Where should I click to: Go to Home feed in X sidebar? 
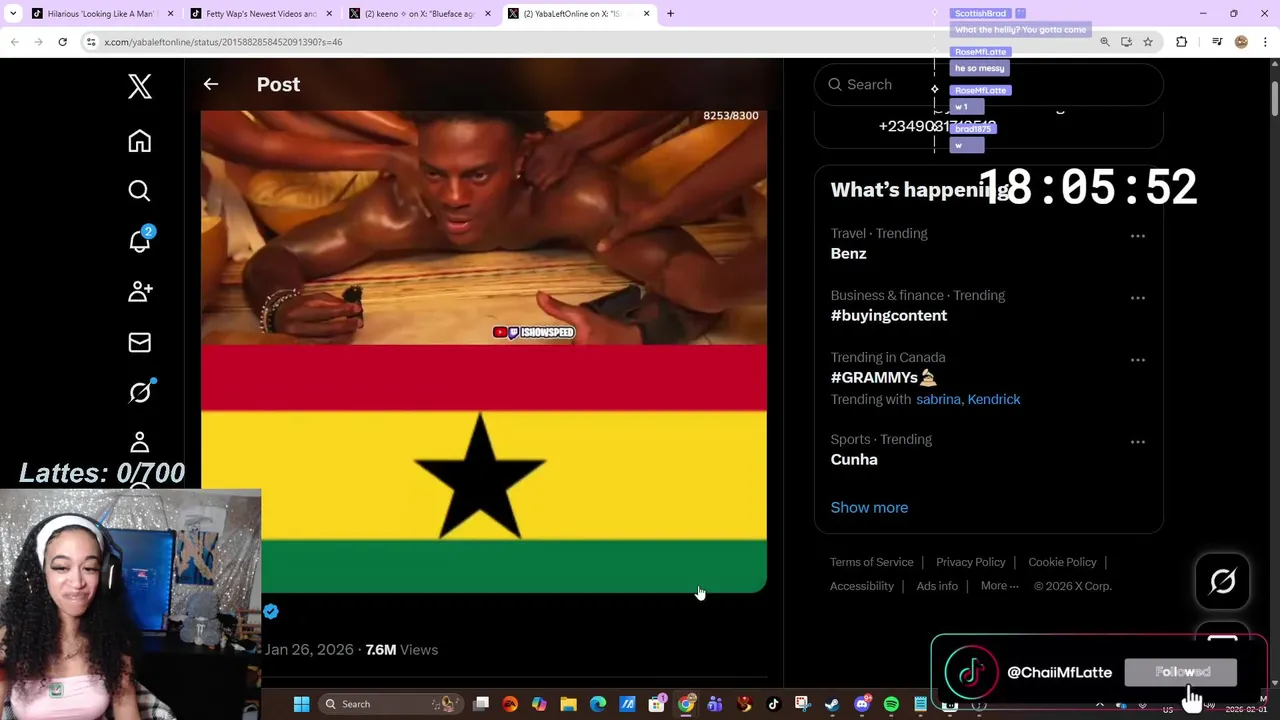click(x=140, y=141)
